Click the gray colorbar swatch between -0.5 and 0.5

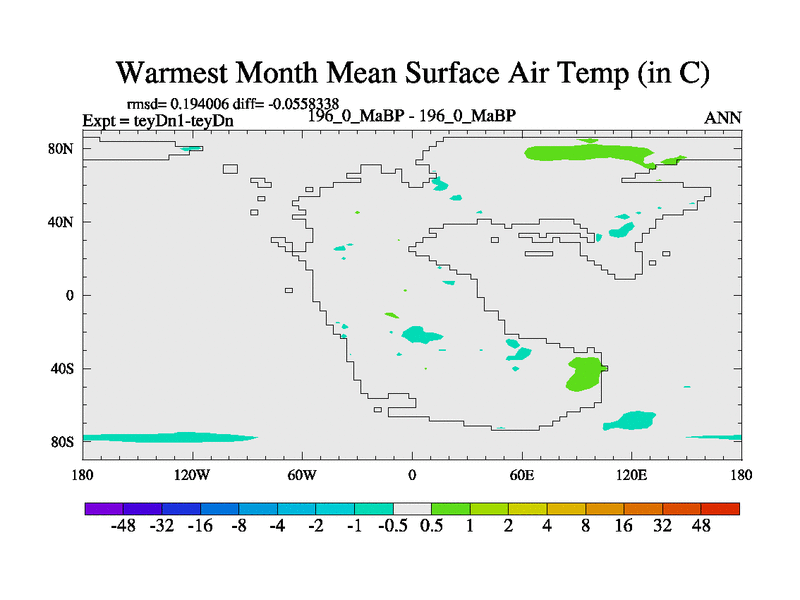412,509
